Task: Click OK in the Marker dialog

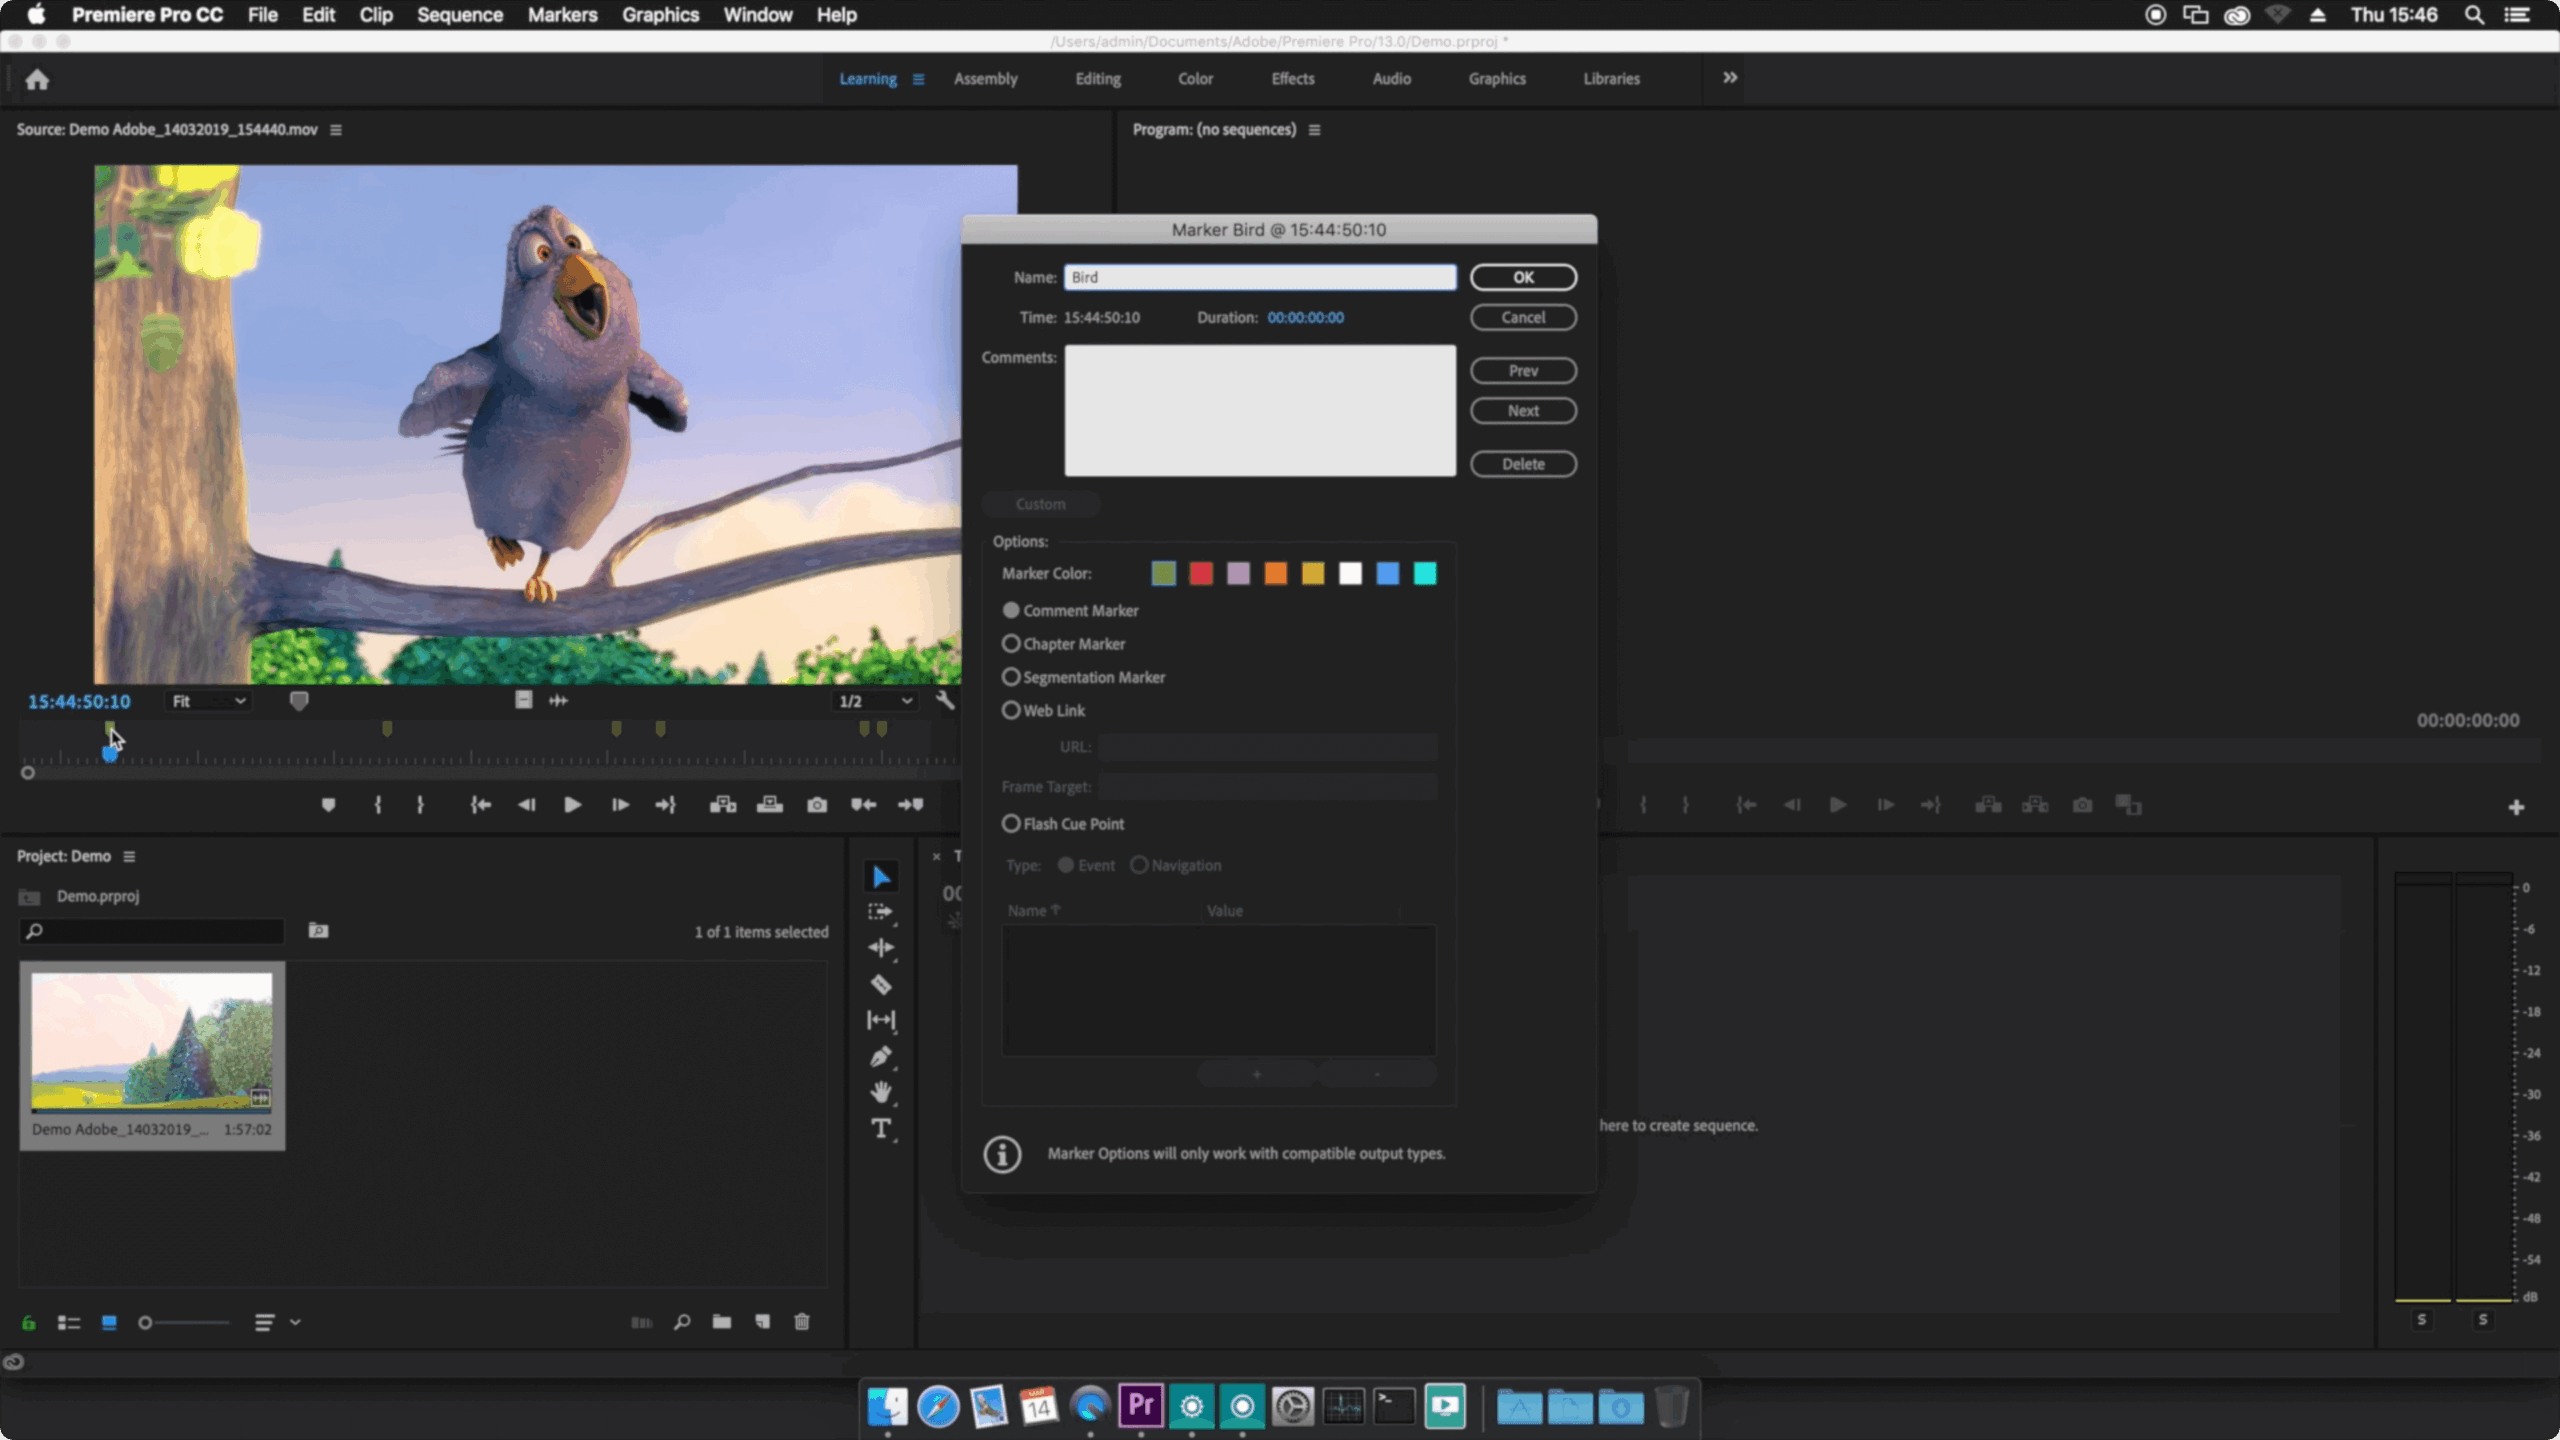Action: click(x=1522, y=277)
